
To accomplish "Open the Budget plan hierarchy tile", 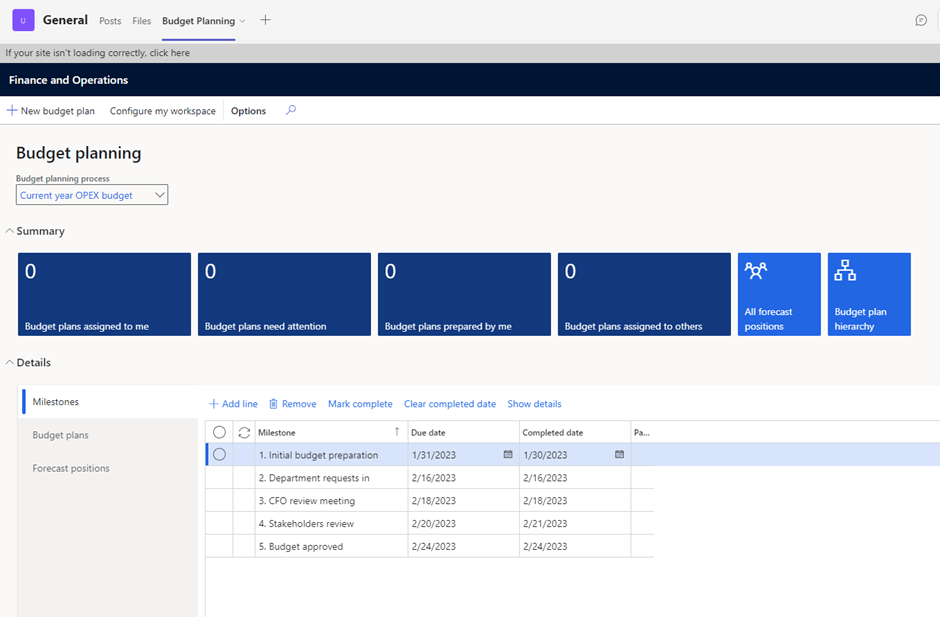I will point(869,294).
